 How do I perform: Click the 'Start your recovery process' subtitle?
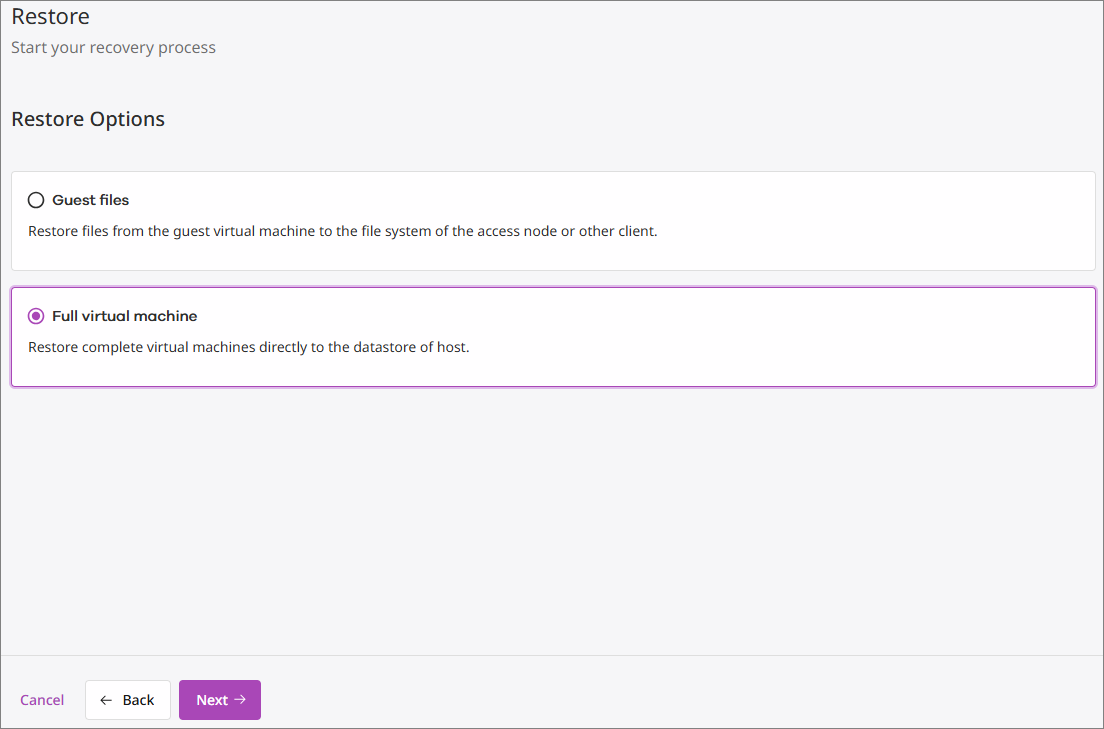(x=113, y=48)
